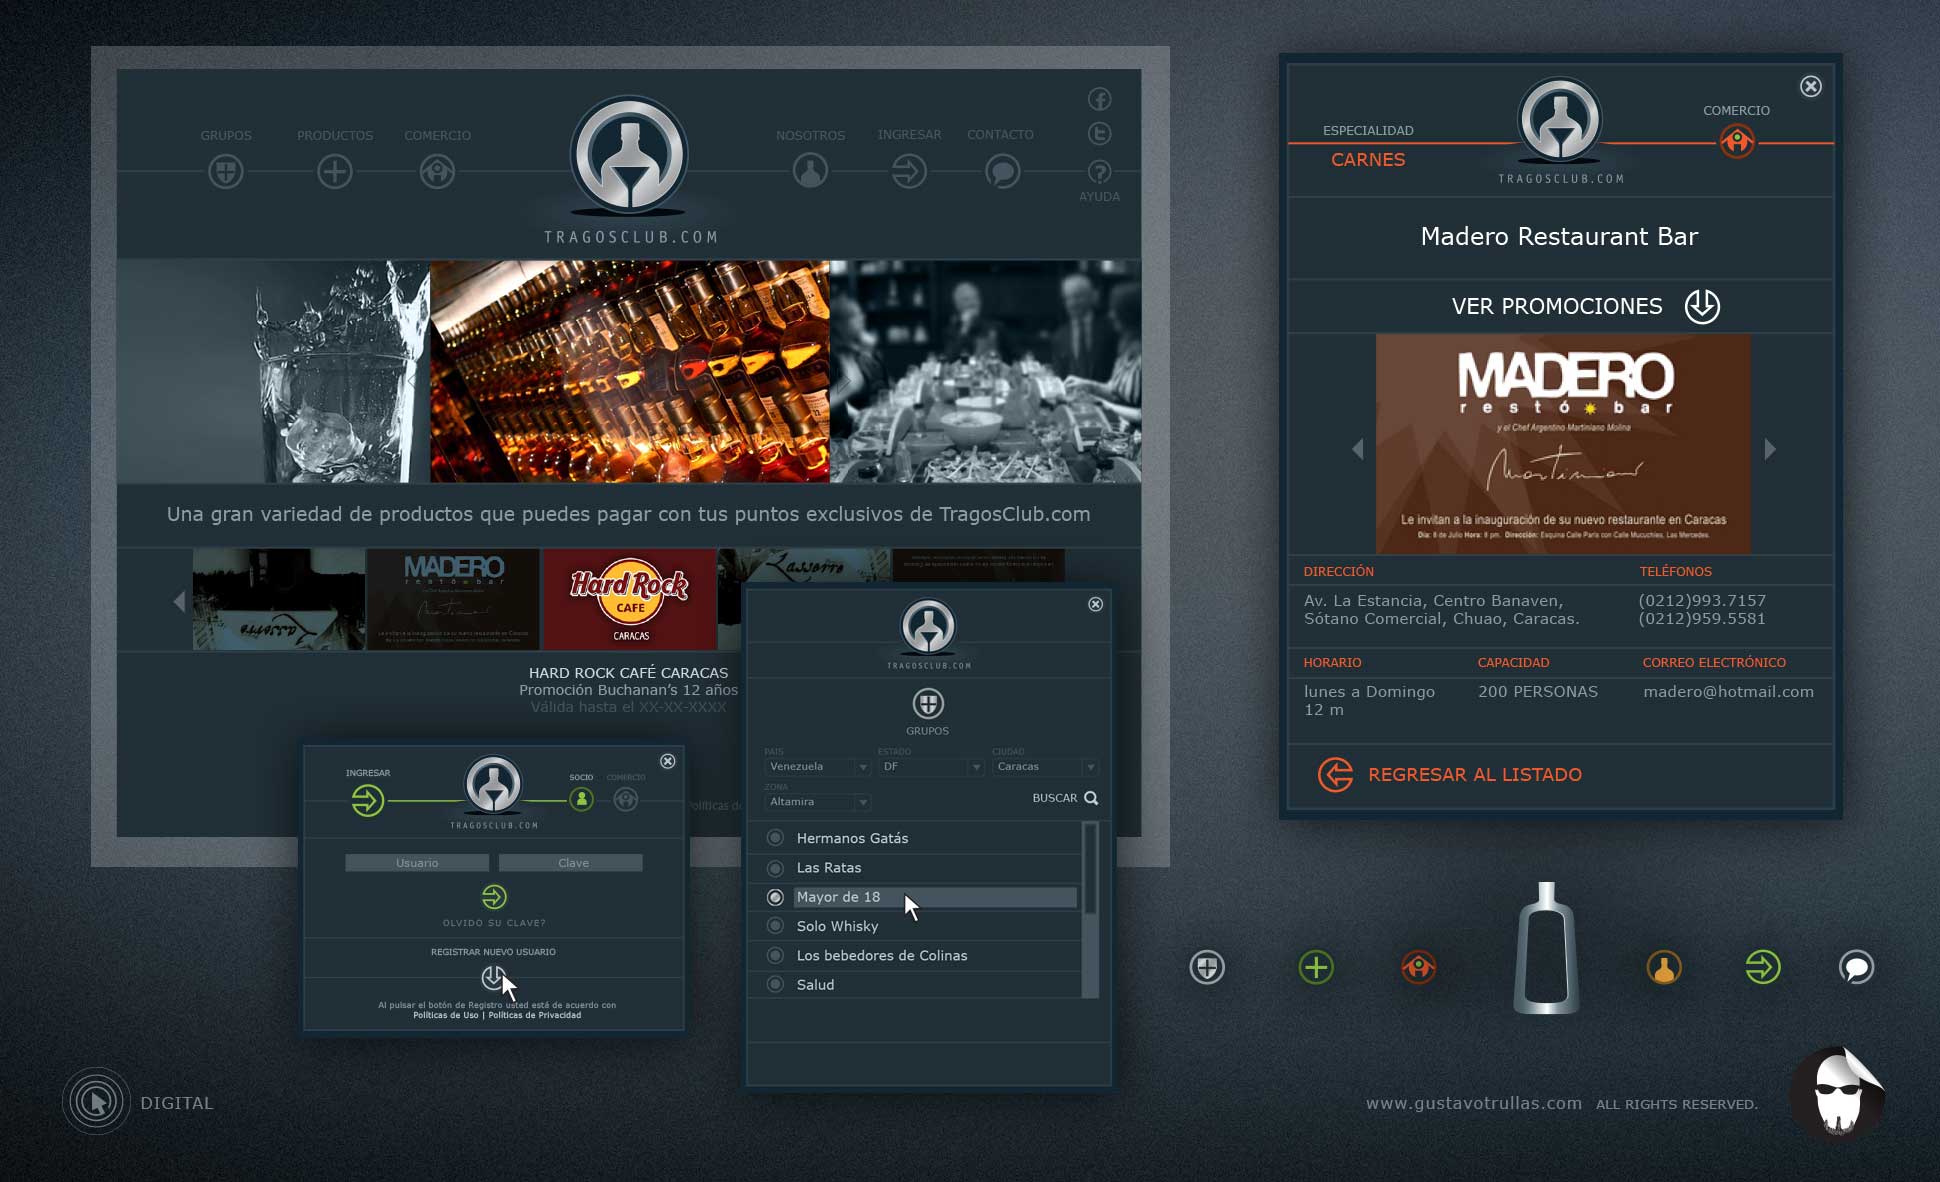
Task: Open the Ciudad dropdown showing Caracas
Action: point(1045,767)
